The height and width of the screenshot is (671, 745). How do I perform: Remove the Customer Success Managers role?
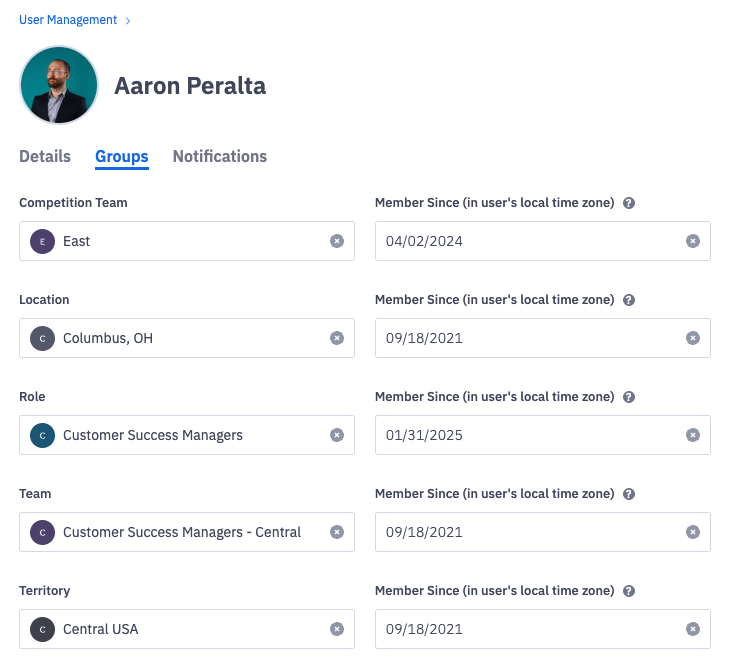(x=337, y=435)
